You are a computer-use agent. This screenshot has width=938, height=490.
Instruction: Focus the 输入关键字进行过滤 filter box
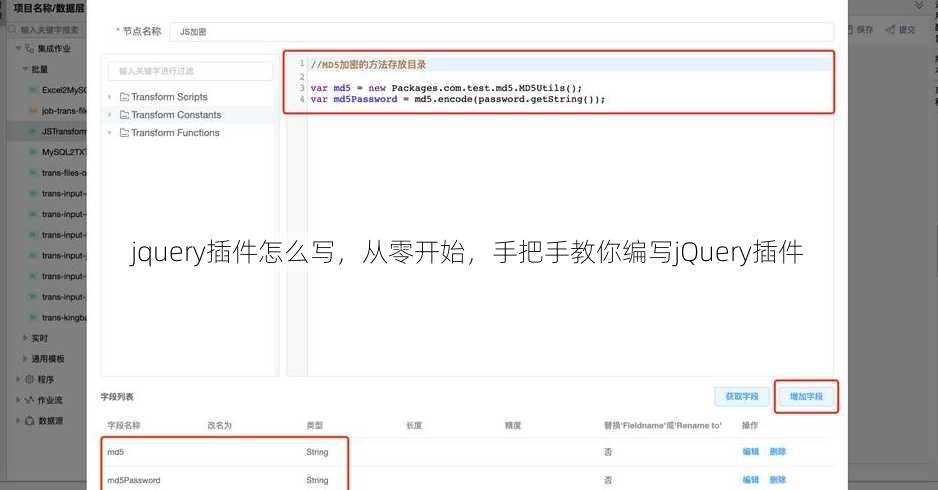point(190,71)
